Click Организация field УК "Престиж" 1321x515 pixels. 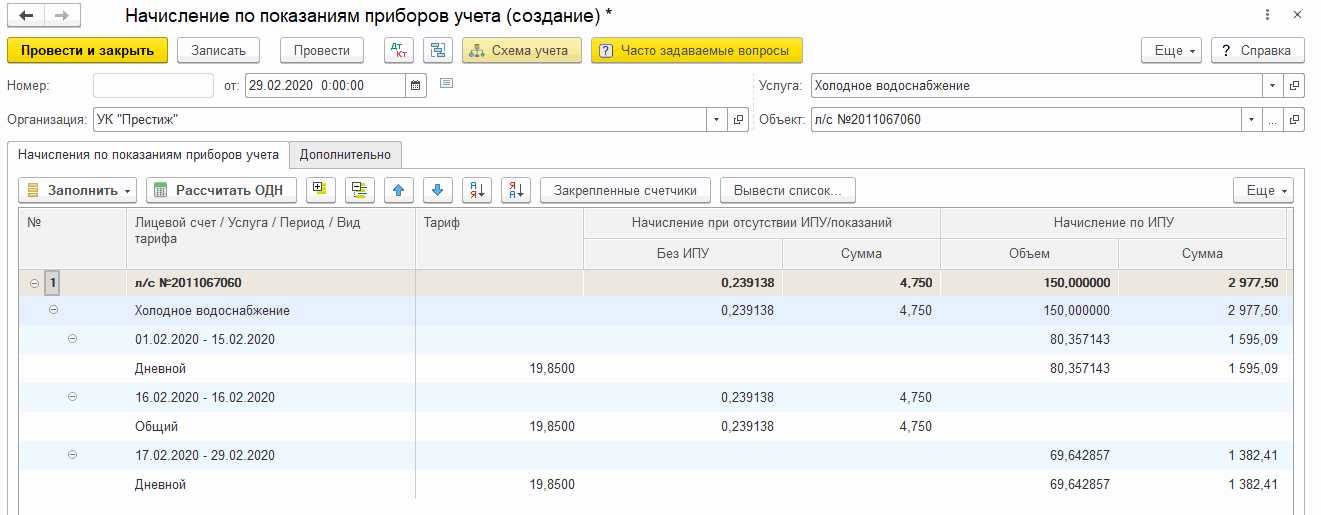coord(400,120)
